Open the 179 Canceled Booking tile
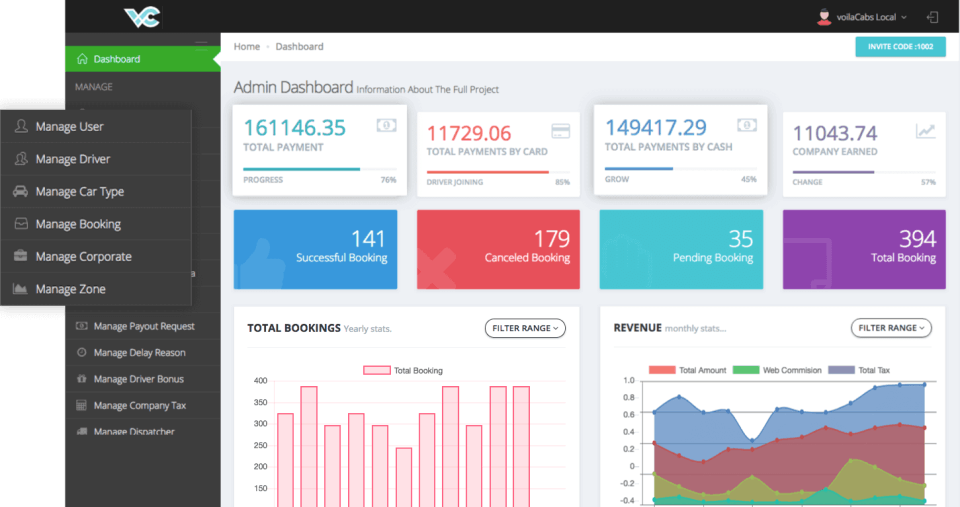960x507 pixels. pyautogui.click(x=498, y=249)
